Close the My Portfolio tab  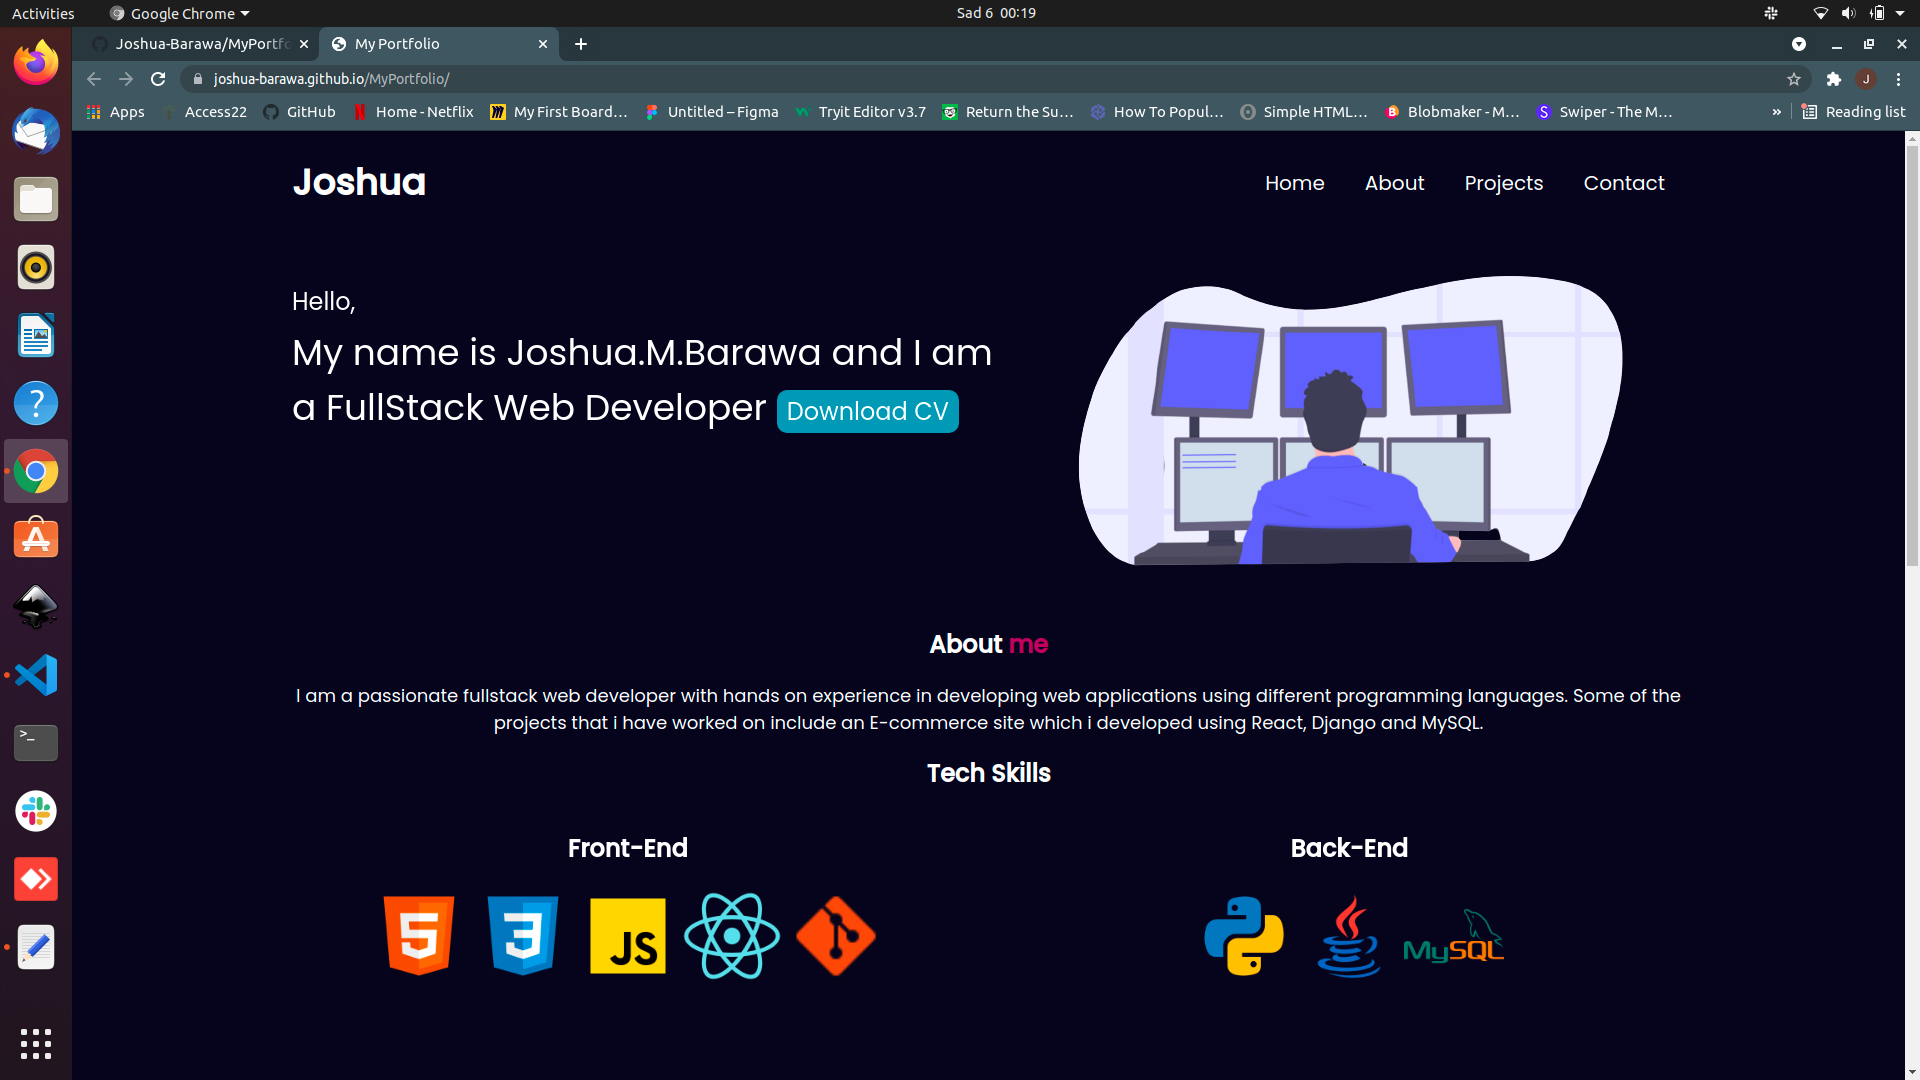click(543, 44)
